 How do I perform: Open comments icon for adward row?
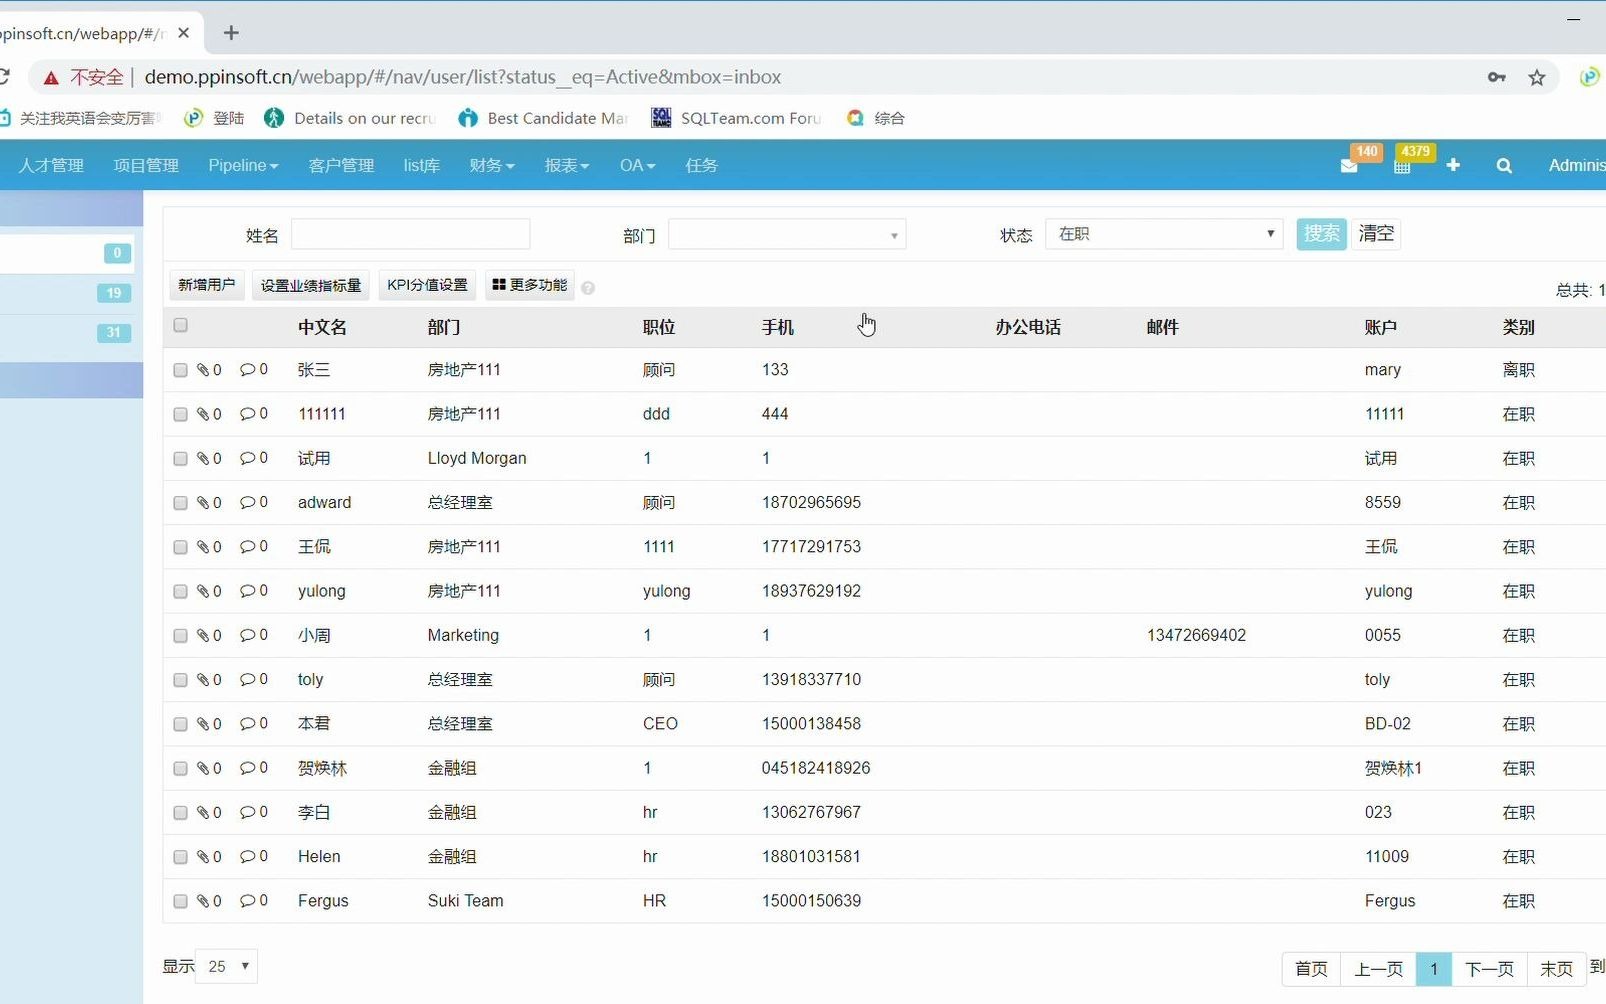click(247, 502)
